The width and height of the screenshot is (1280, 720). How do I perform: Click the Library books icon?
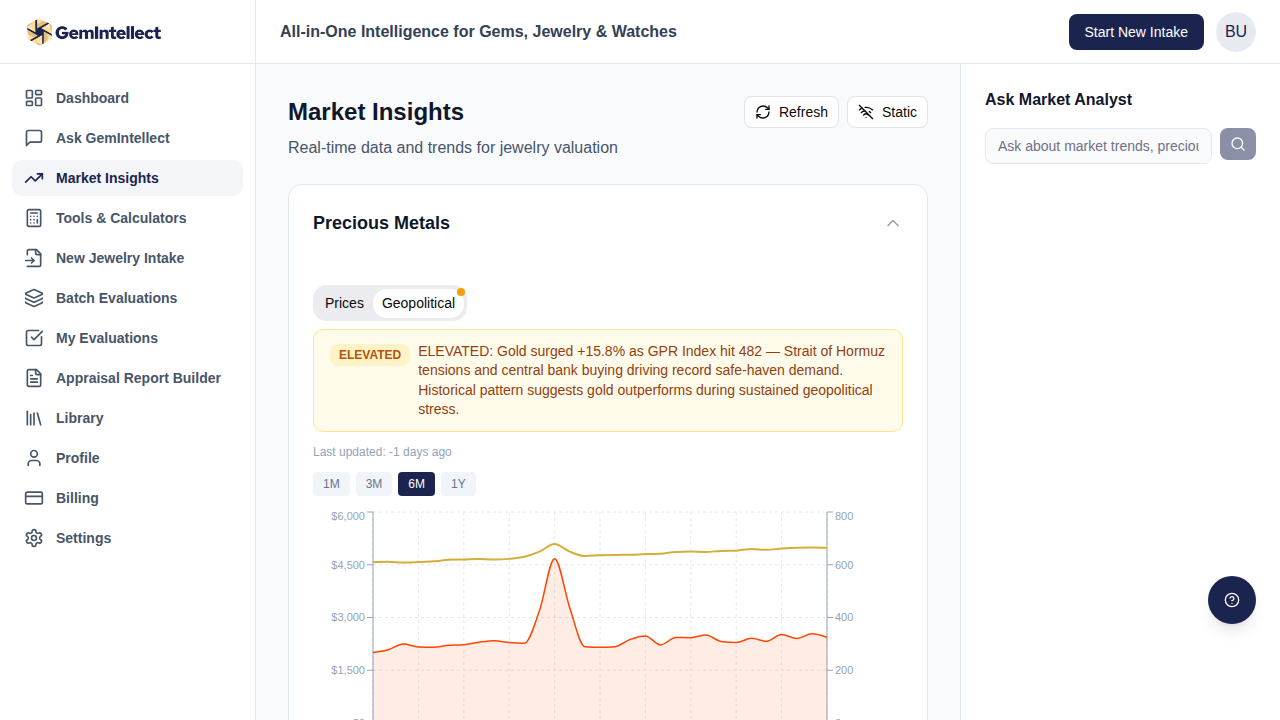coord(34,418)
